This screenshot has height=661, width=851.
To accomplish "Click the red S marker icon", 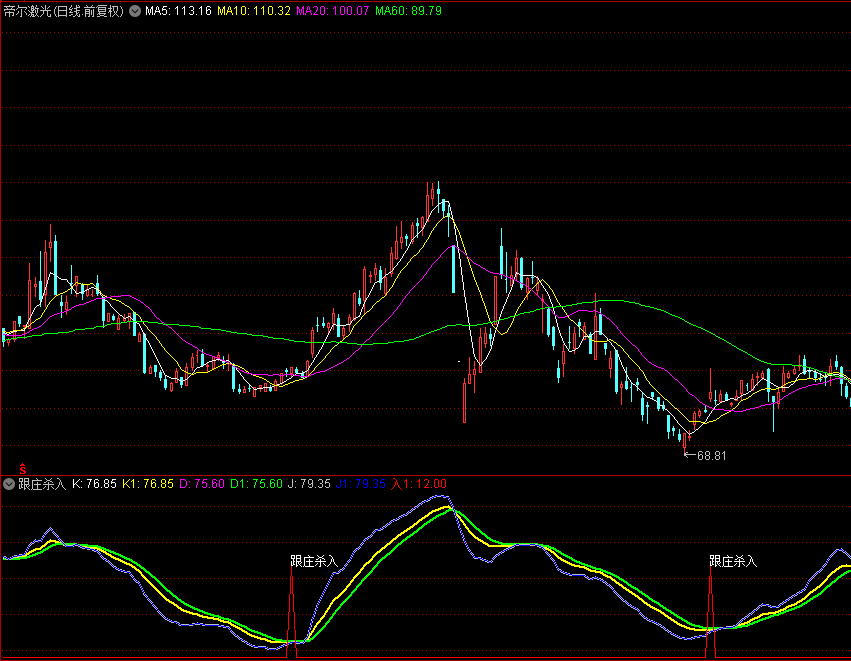I will (22, 468).
